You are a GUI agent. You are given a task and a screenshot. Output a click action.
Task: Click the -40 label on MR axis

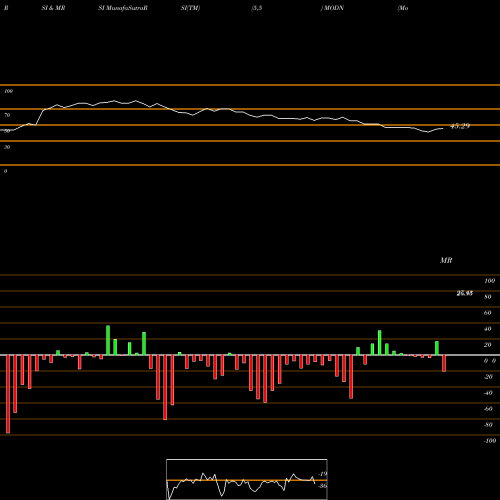click(488, 393)
